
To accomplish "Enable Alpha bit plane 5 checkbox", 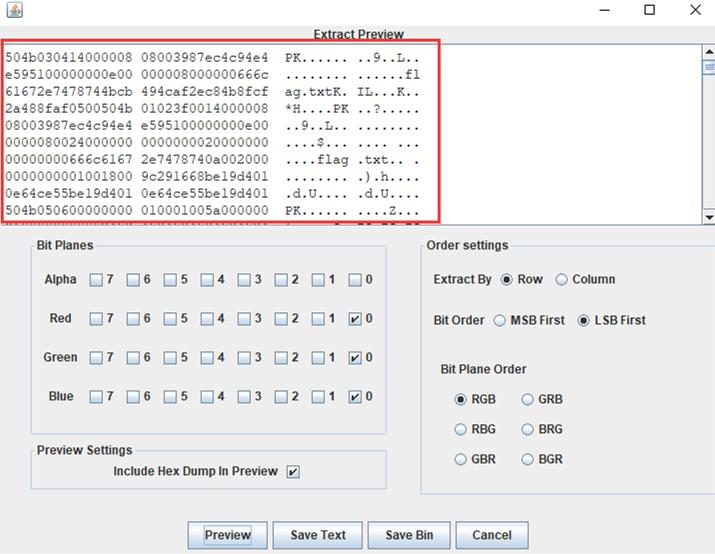I will point(170,280).
